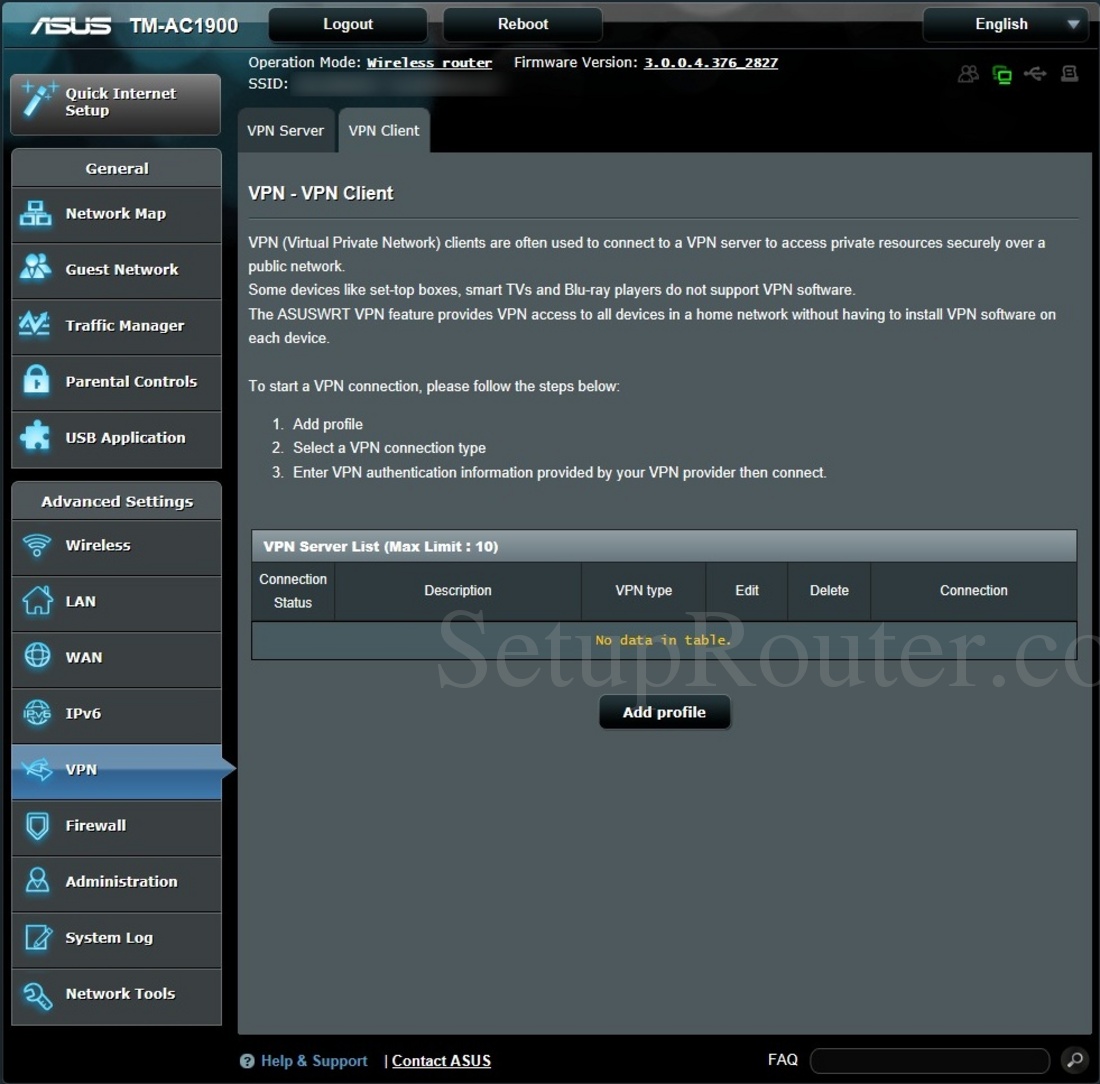The width and height of the screenshot is (1100, 1084).
Task: Open Parental Controls menu item
Action: 116,382
